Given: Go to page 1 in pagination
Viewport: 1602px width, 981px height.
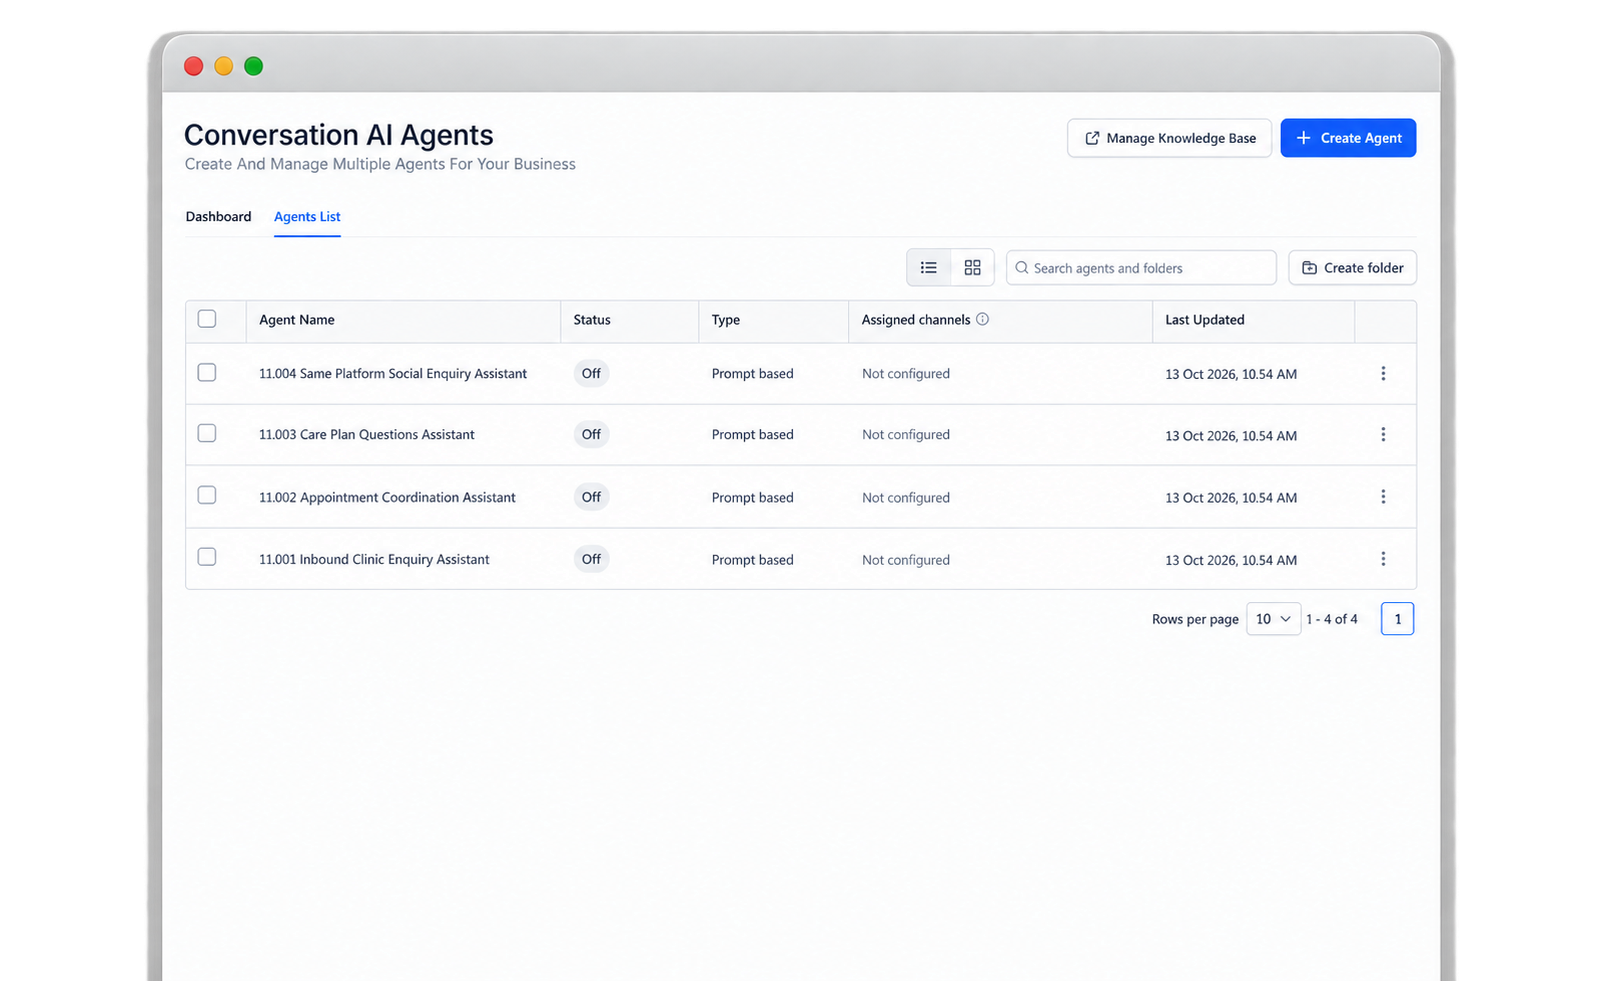Looking at the screenshot, I should point(1397,619).
